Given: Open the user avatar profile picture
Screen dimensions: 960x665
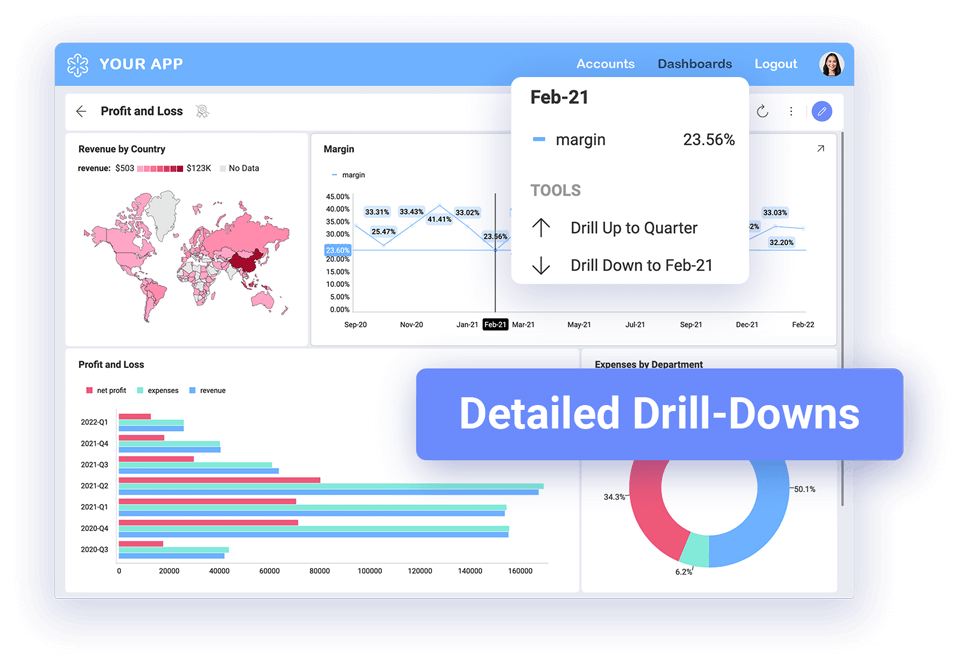Looking at the screenshot, I should 831,64.
